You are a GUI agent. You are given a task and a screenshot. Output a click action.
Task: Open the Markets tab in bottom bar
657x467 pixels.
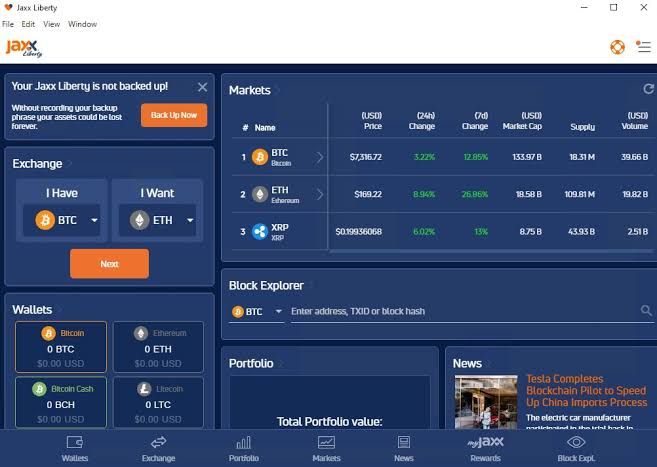(x=326, y=449)
